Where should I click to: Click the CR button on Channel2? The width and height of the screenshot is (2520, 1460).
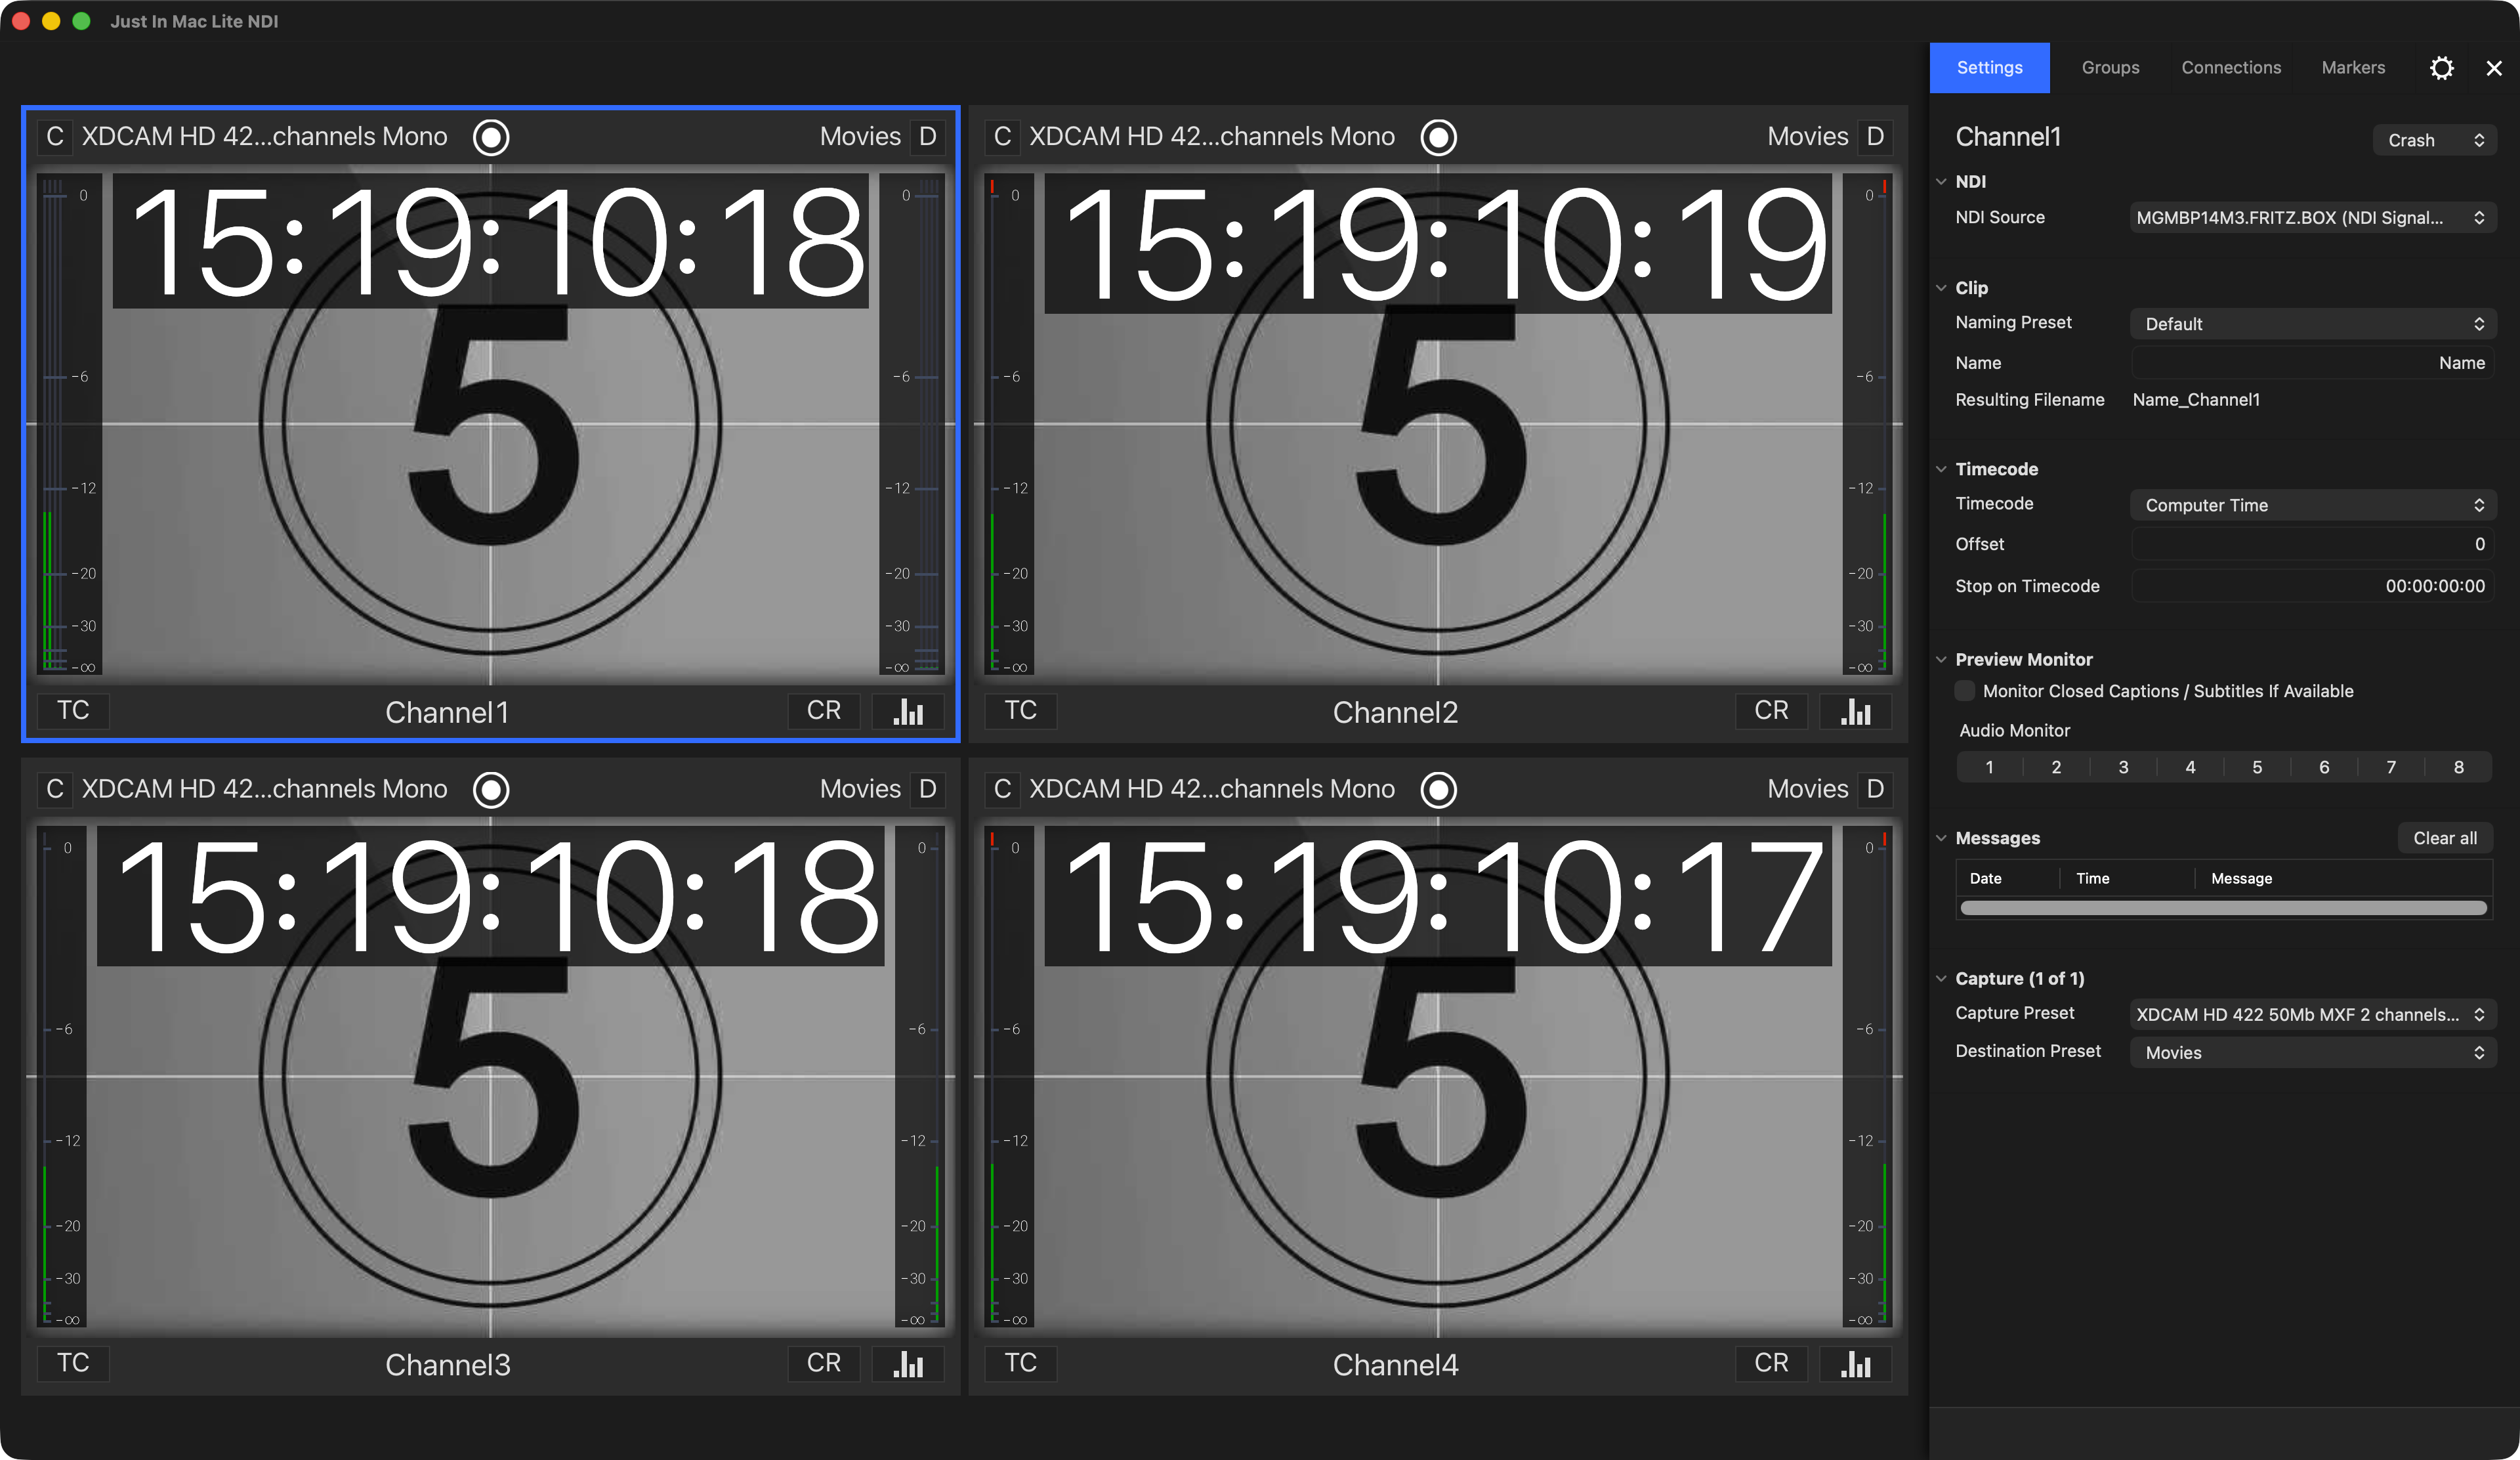[1772, 711]
